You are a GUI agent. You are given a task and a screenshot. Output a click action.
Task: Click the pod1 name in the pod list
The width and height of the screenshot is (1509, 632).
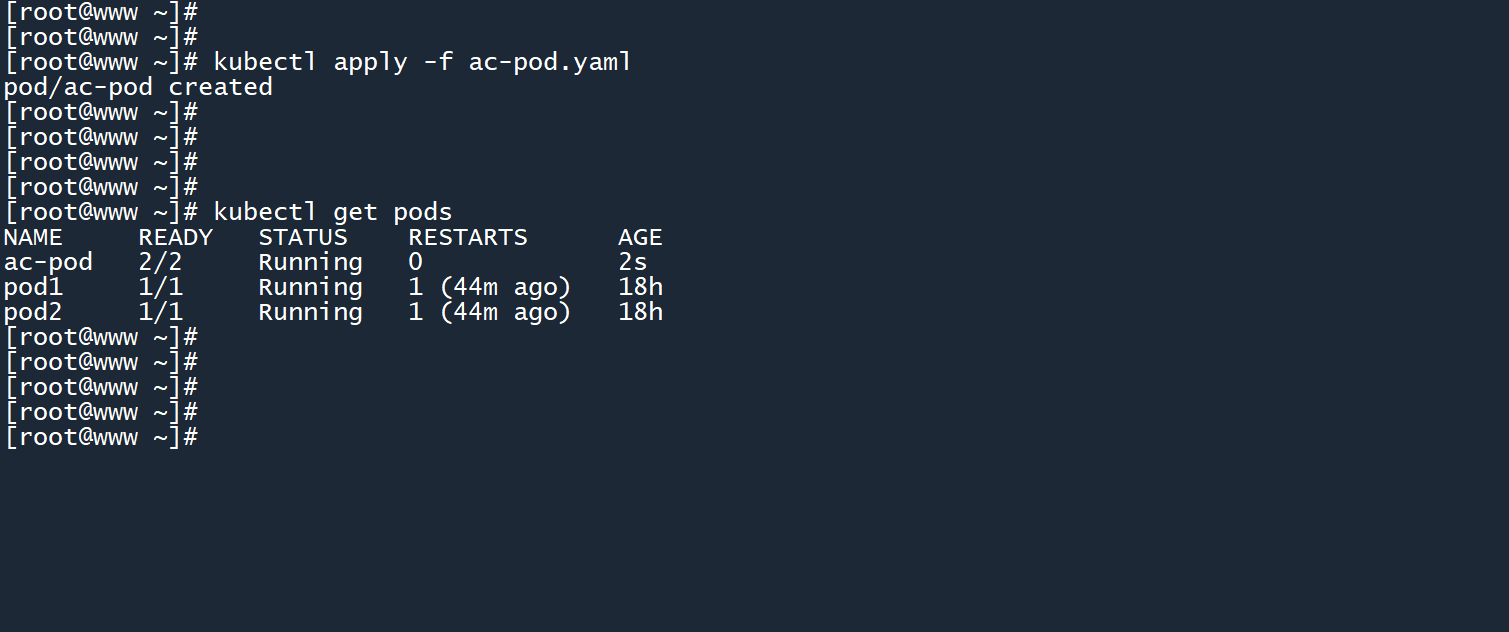click(x=33, y=287)
